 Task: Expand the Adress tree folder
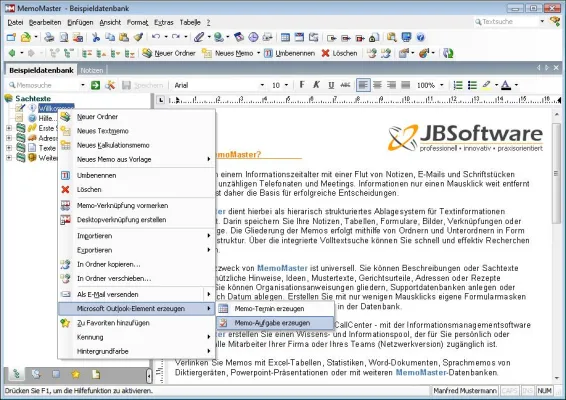[9, 138]
